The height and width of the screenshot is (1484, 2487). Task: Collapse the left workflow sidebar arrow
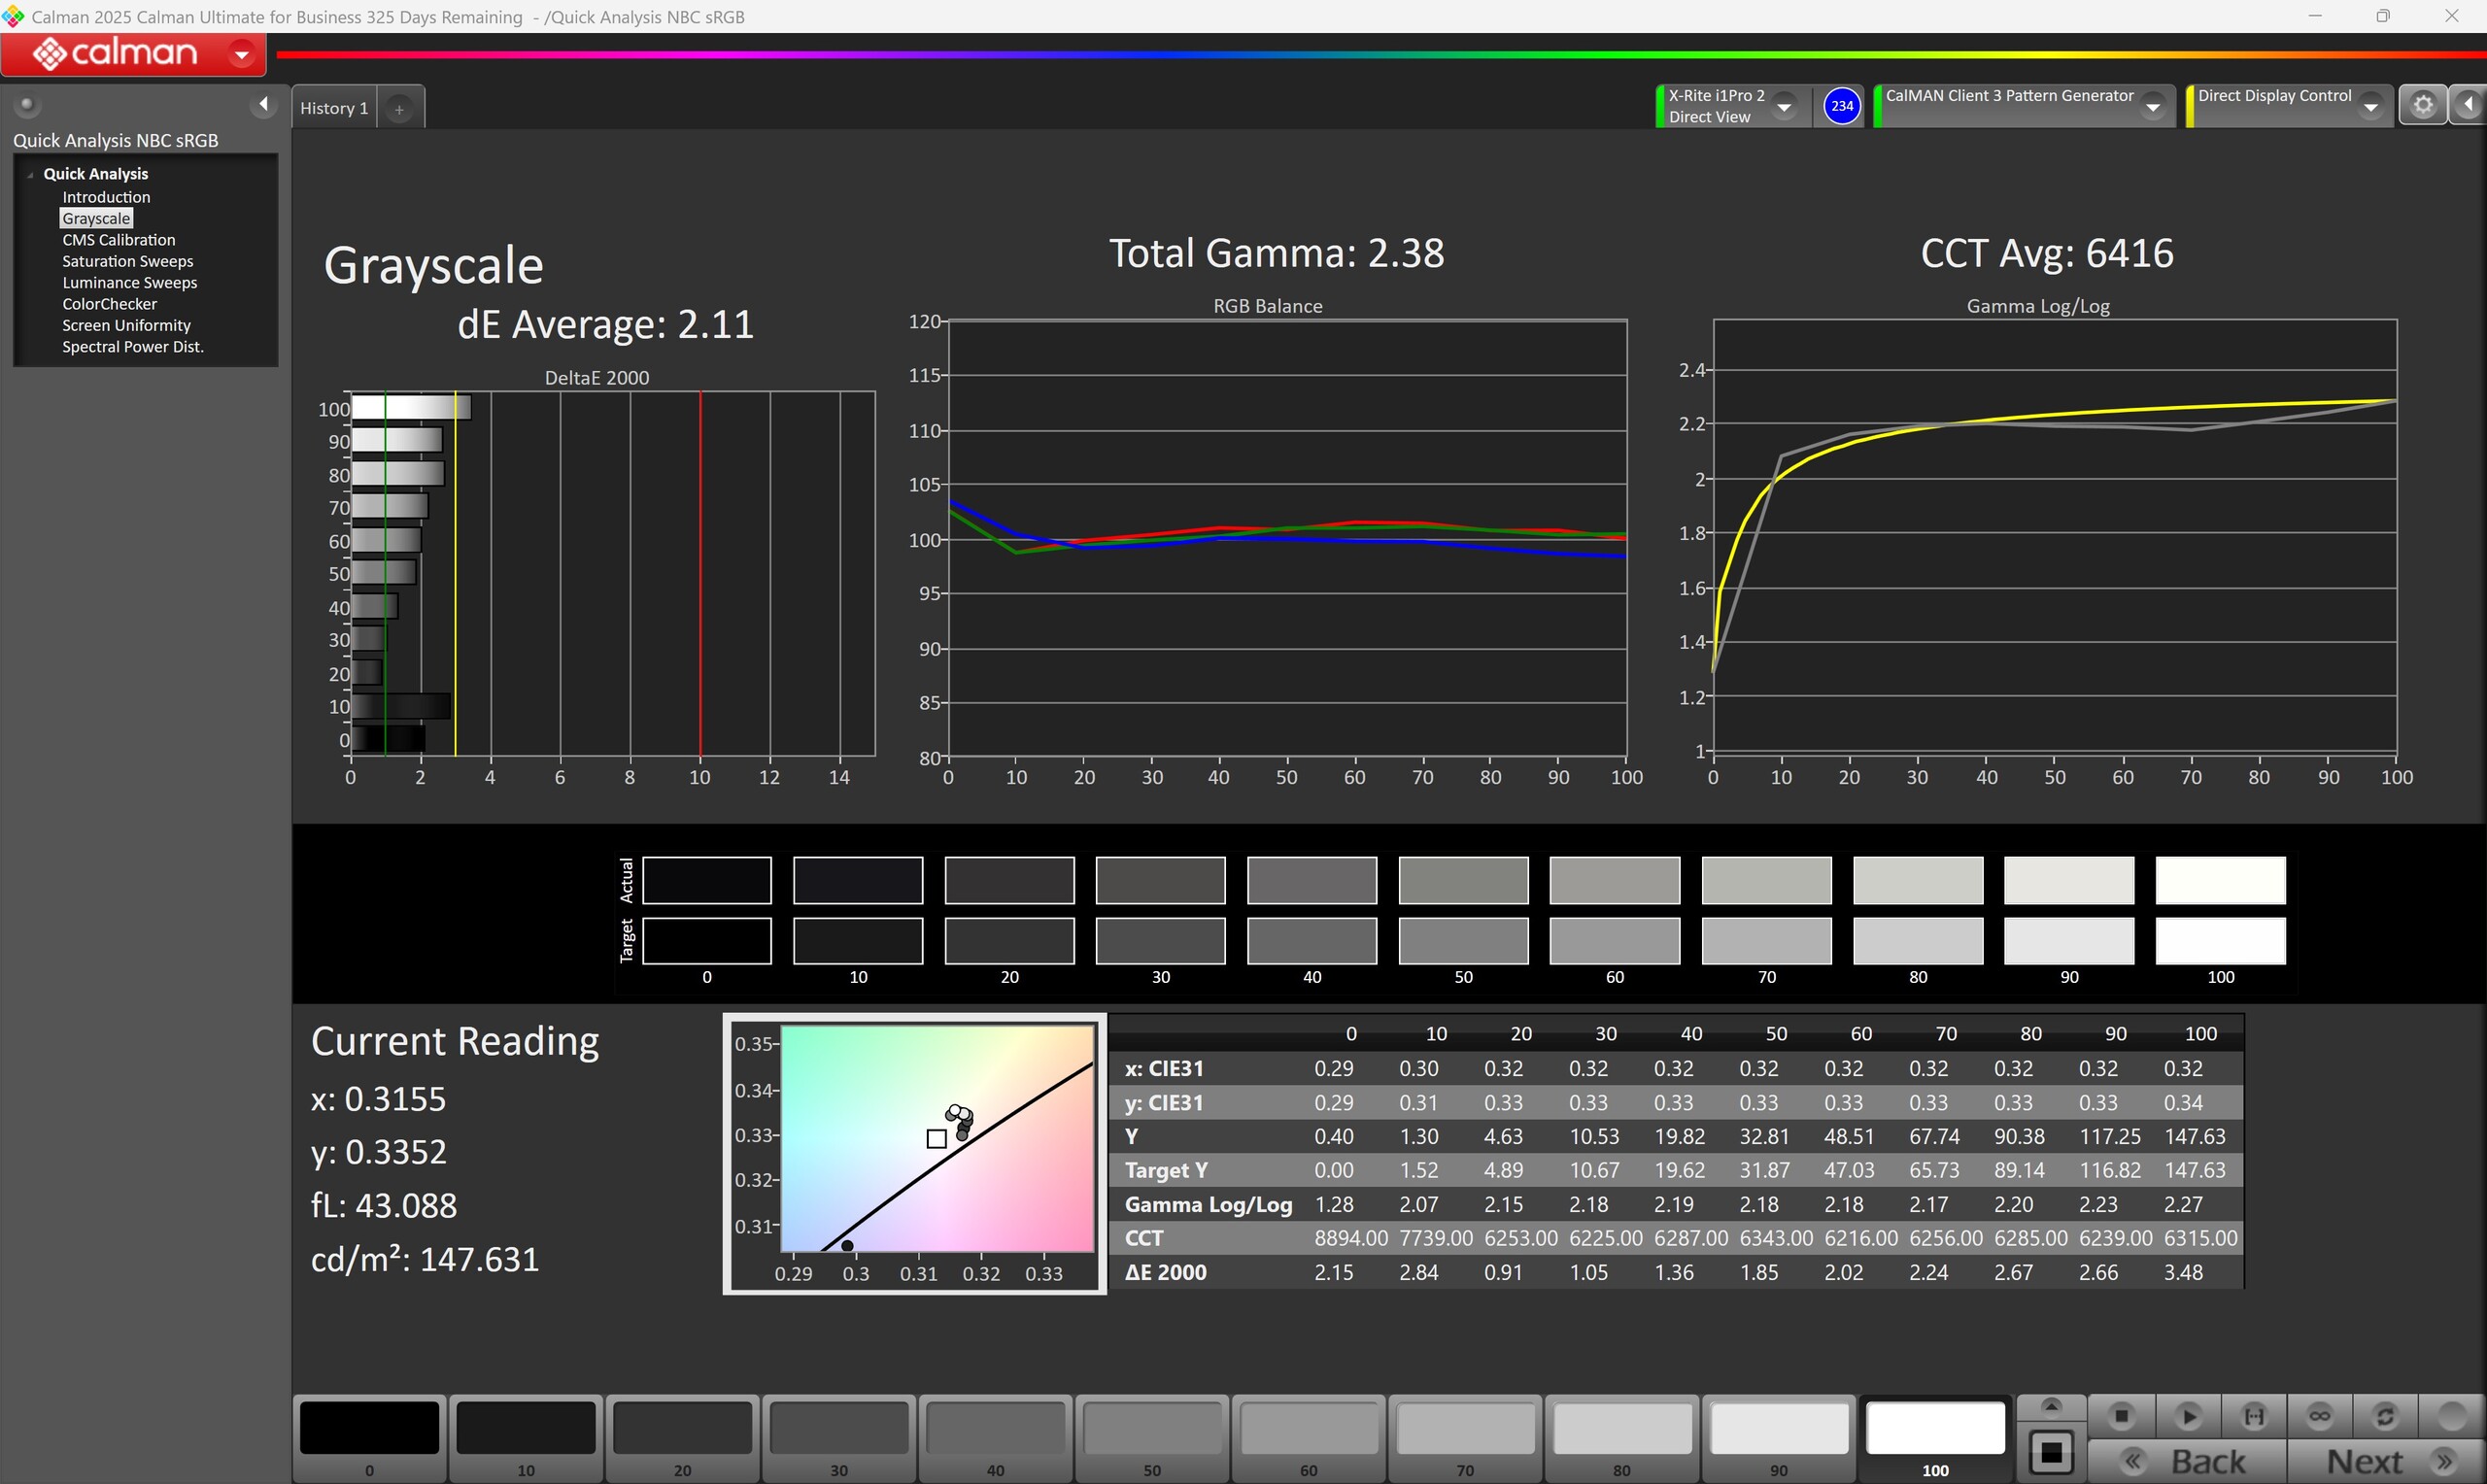pos(263,104)
